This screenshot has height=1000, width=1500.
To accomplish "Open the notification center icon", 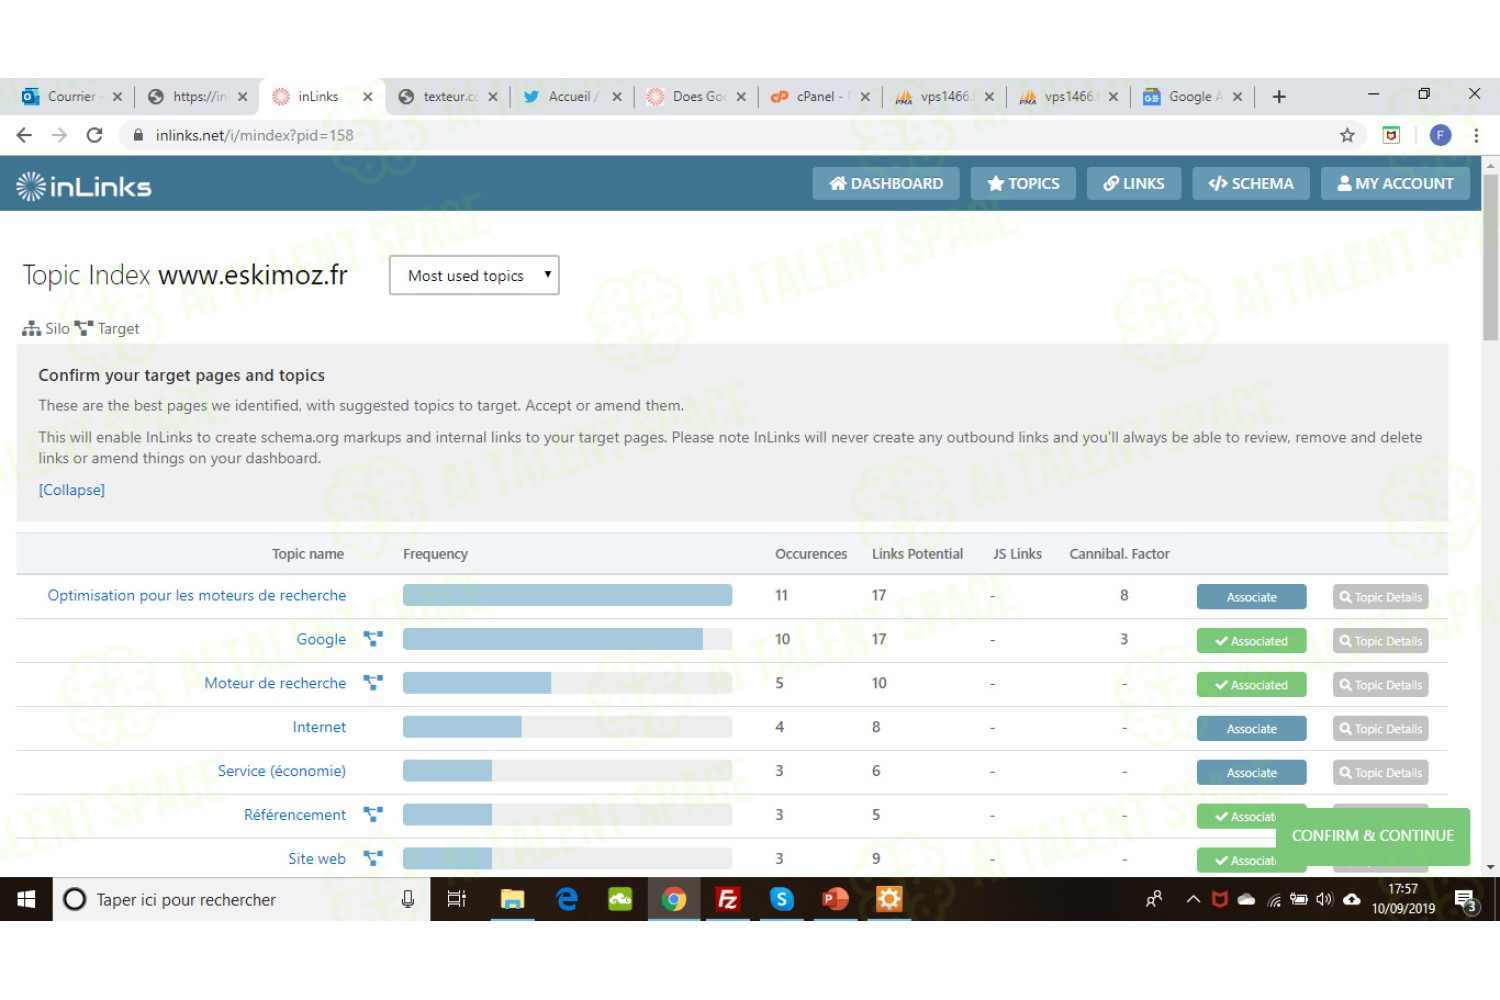I will 1466,899.
